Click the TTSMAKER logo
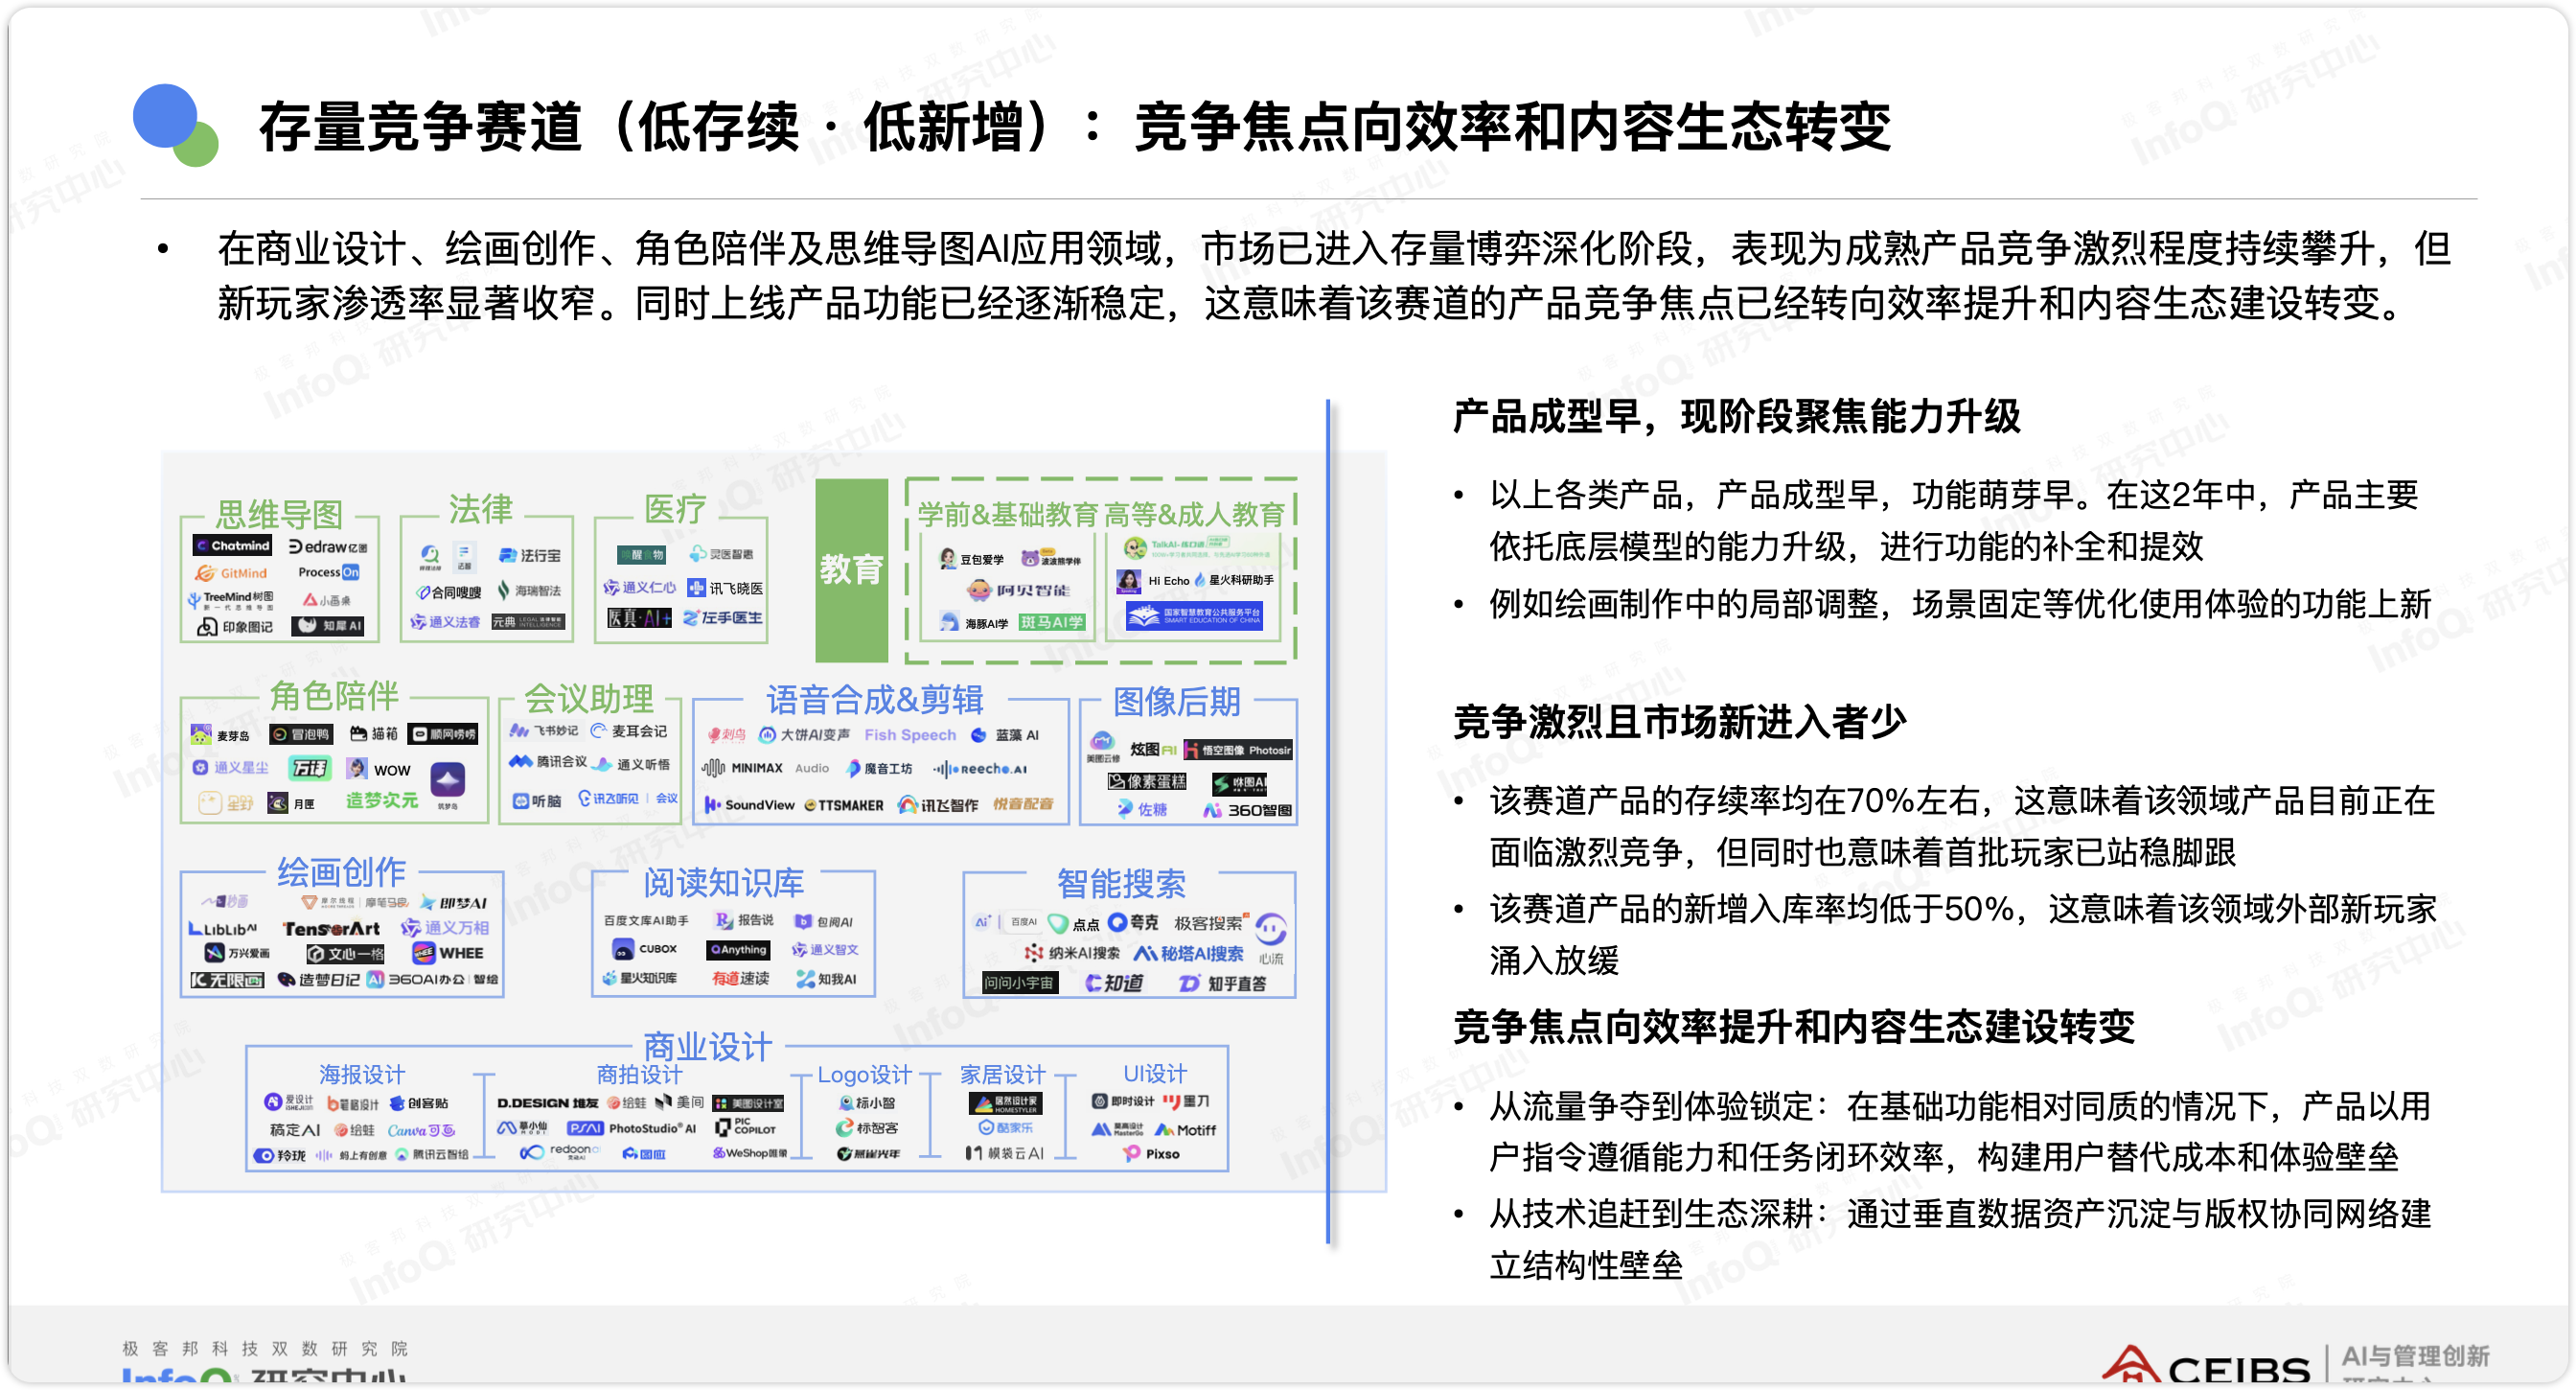Viewport: 2576px width, 1390px height. click(x=844, y=804)
